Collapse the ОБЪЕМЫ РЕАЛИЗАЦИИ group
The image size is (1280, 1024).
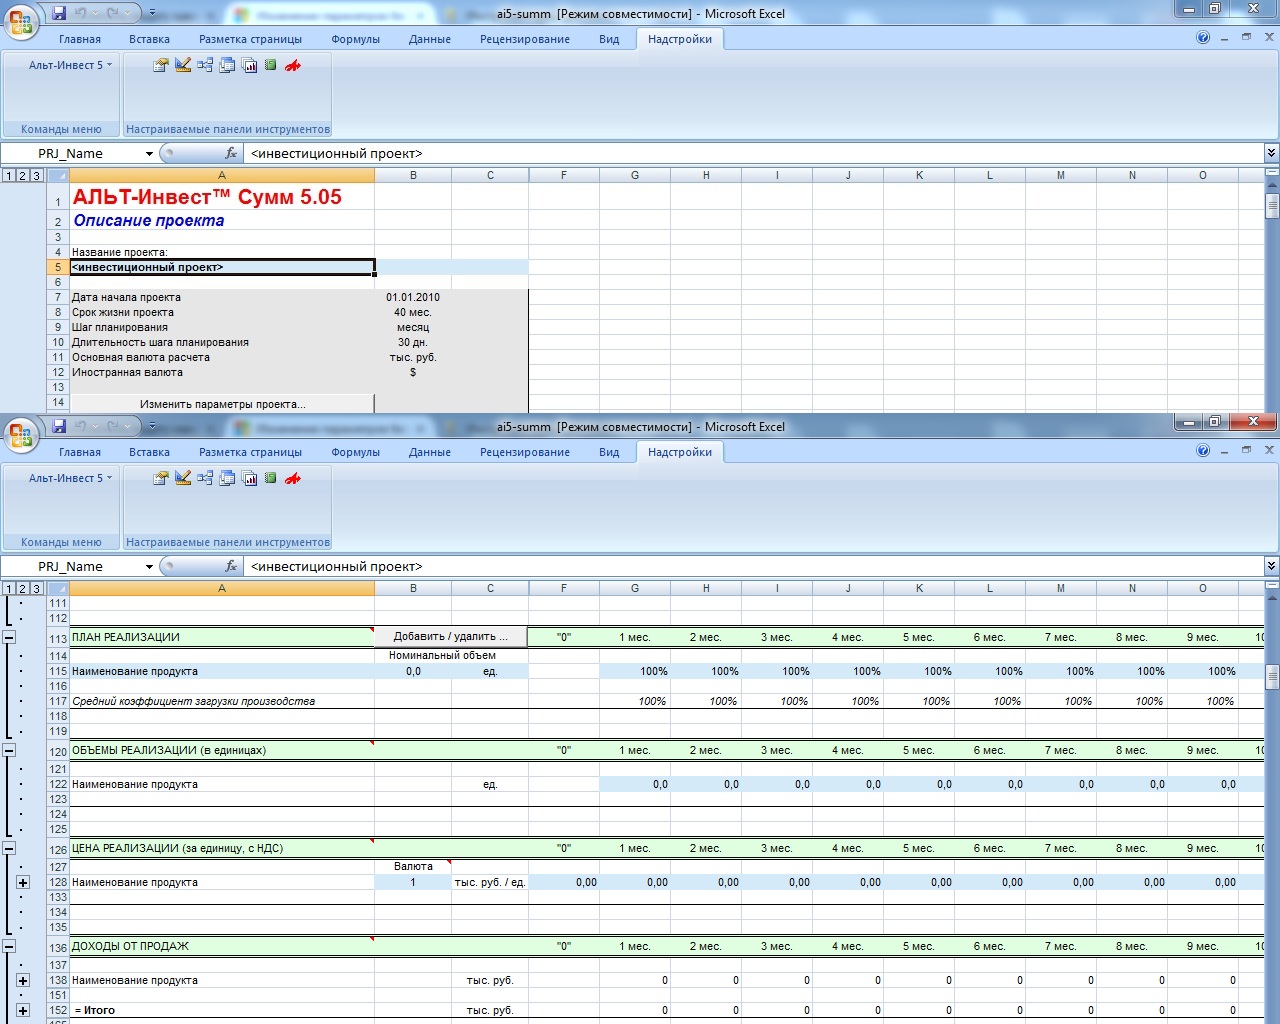8,750
